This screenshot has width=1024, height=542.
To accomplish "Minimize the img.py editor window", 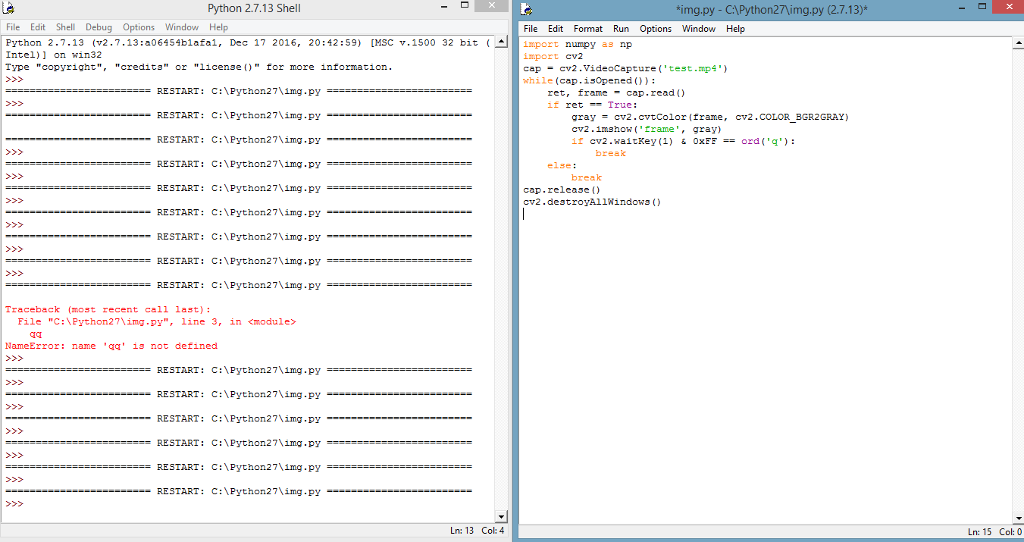I will point(962,7).
